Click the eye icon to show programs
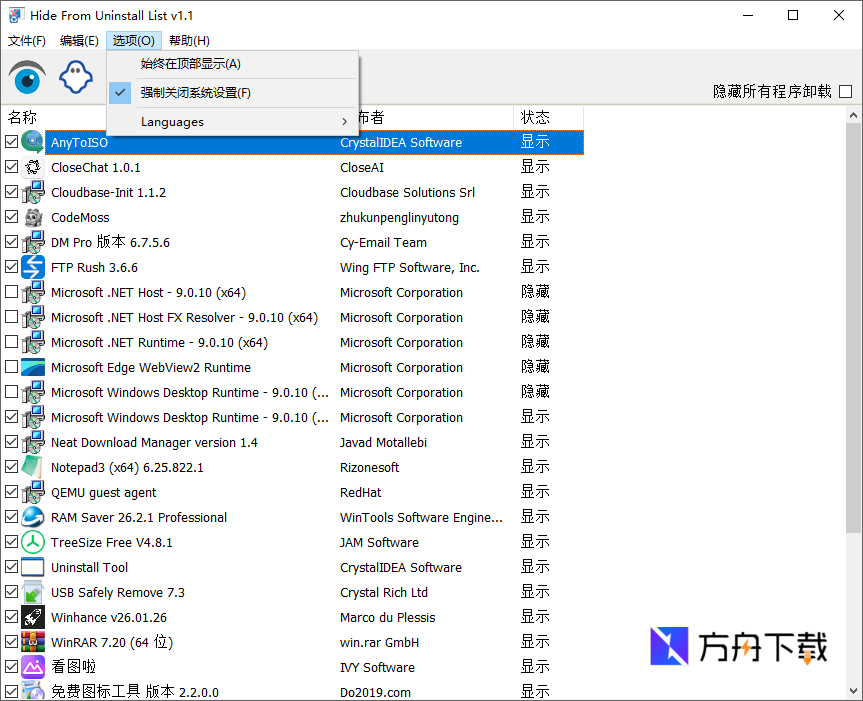This screenshot has height=701, width=863. point(26,76)
